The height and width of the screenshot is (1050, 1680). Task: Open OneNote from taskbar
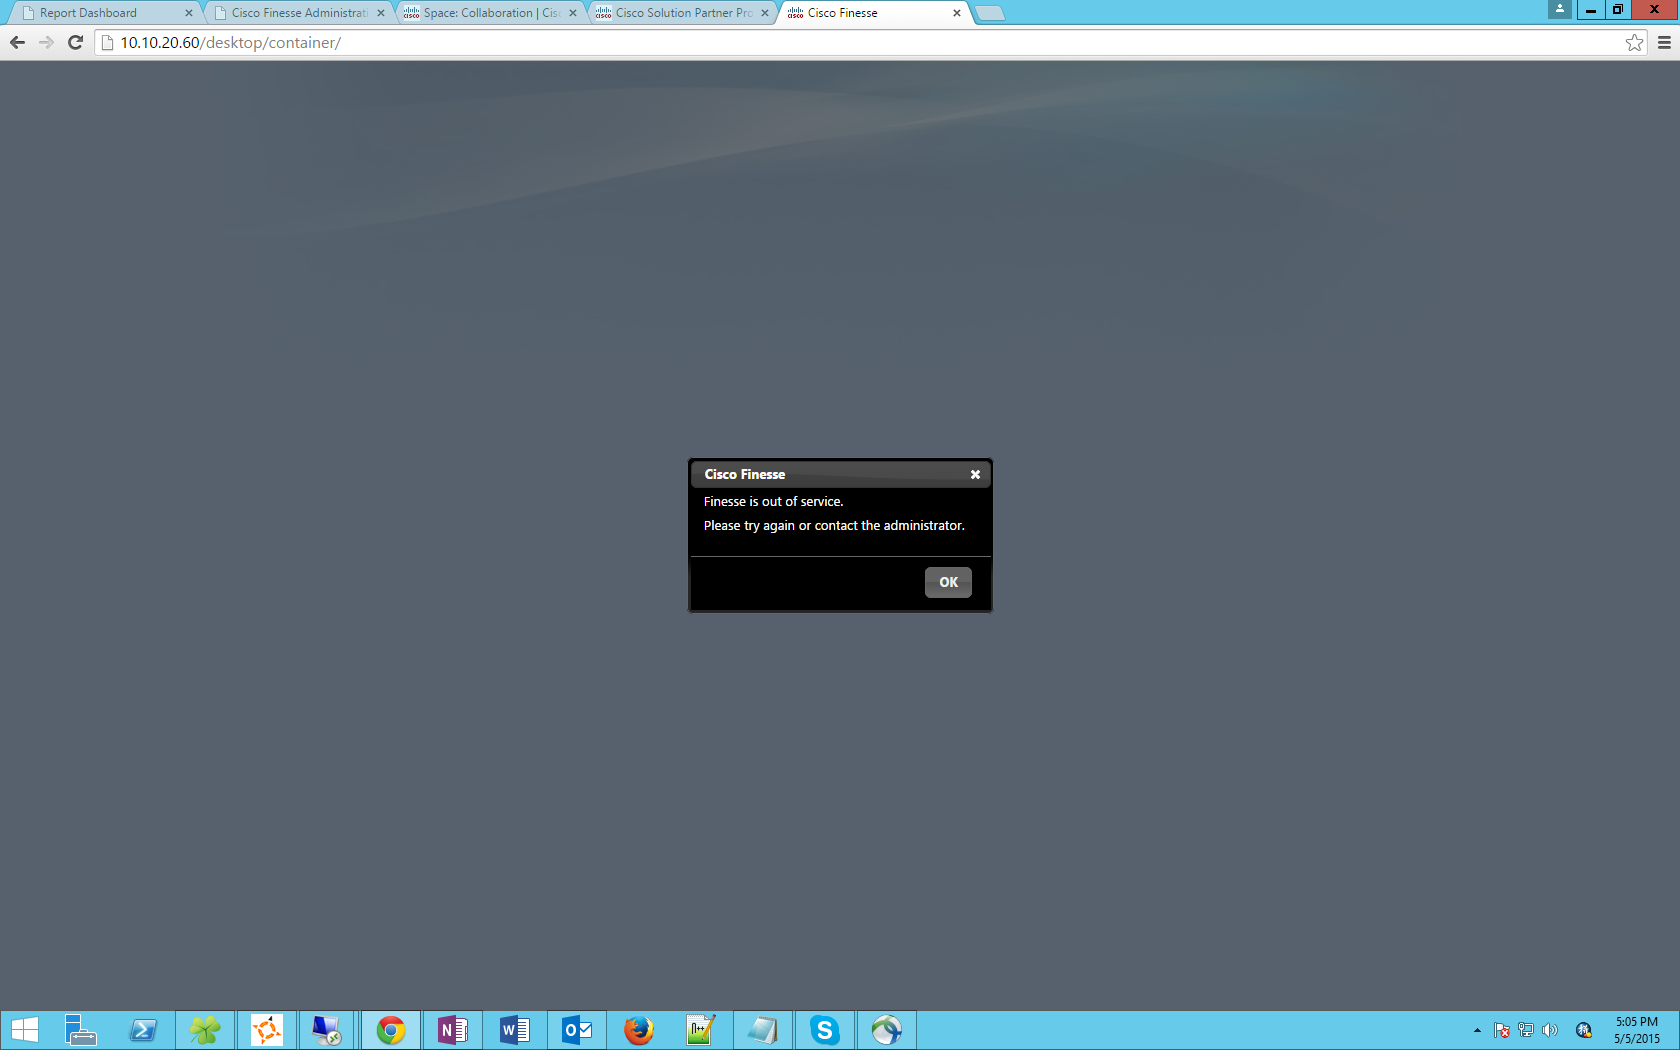453,1030
